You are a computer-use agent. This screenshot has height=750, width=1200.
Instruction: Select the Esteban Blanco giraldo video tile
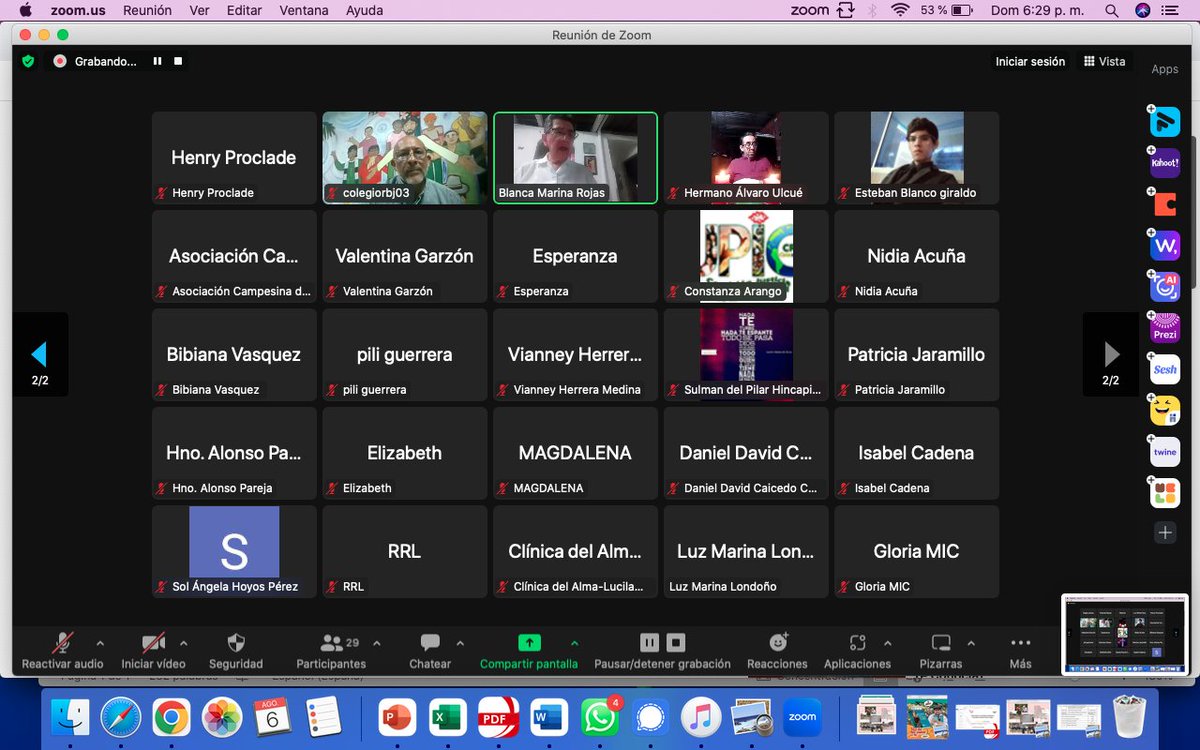917,158
